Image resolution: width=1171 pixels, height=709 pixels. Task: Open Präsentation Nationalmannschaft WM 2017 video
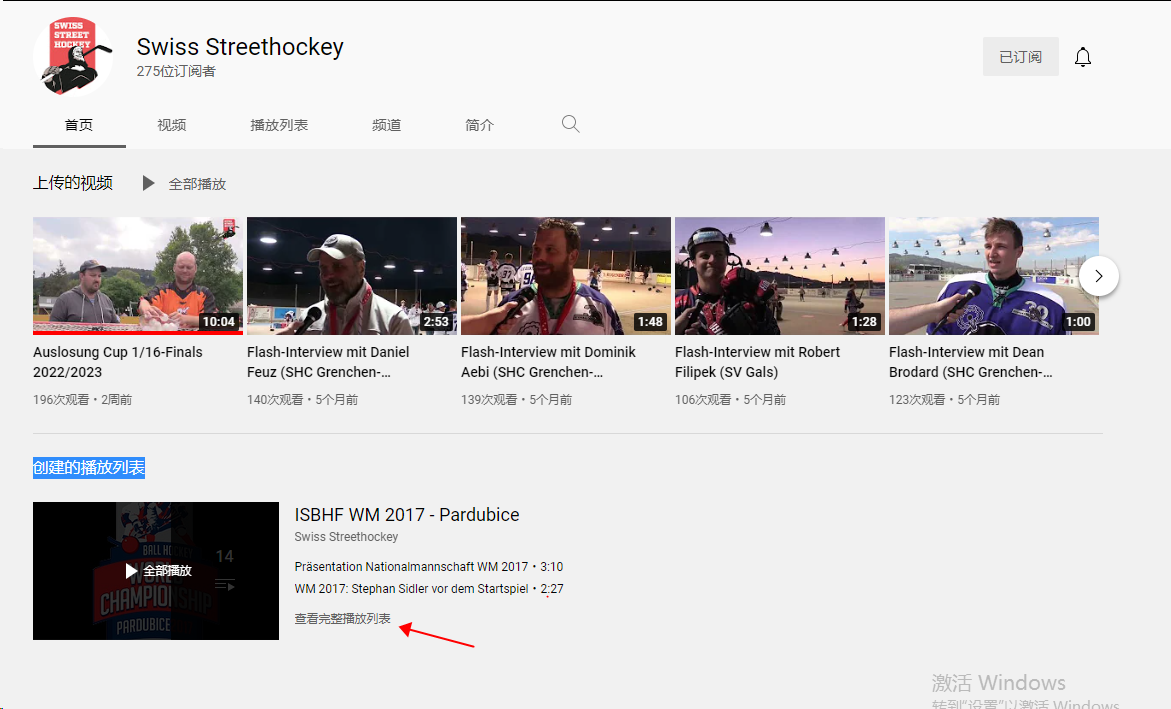411,566
